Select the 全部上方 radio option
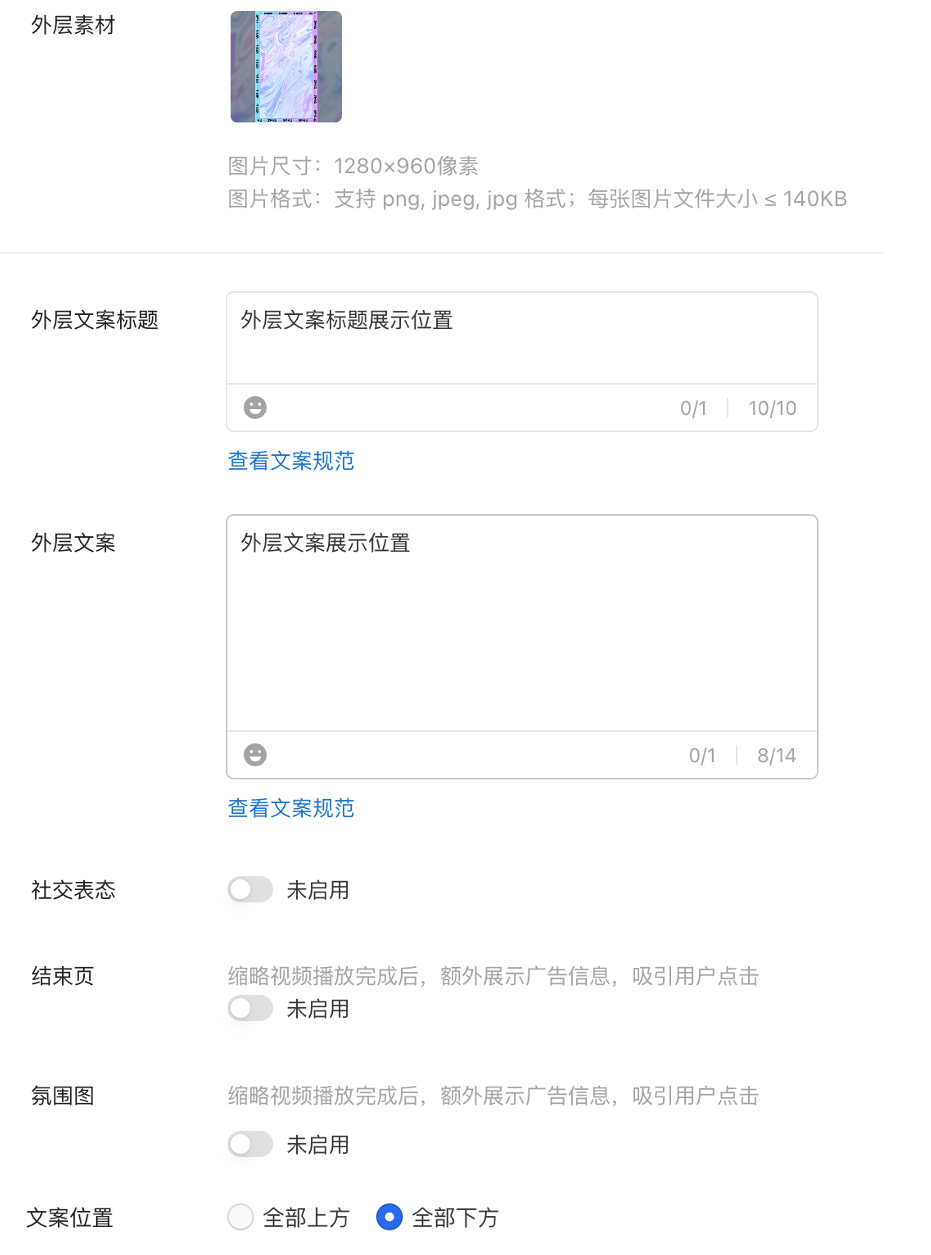Screen dimensions: 931x1255 [241, 1217]
